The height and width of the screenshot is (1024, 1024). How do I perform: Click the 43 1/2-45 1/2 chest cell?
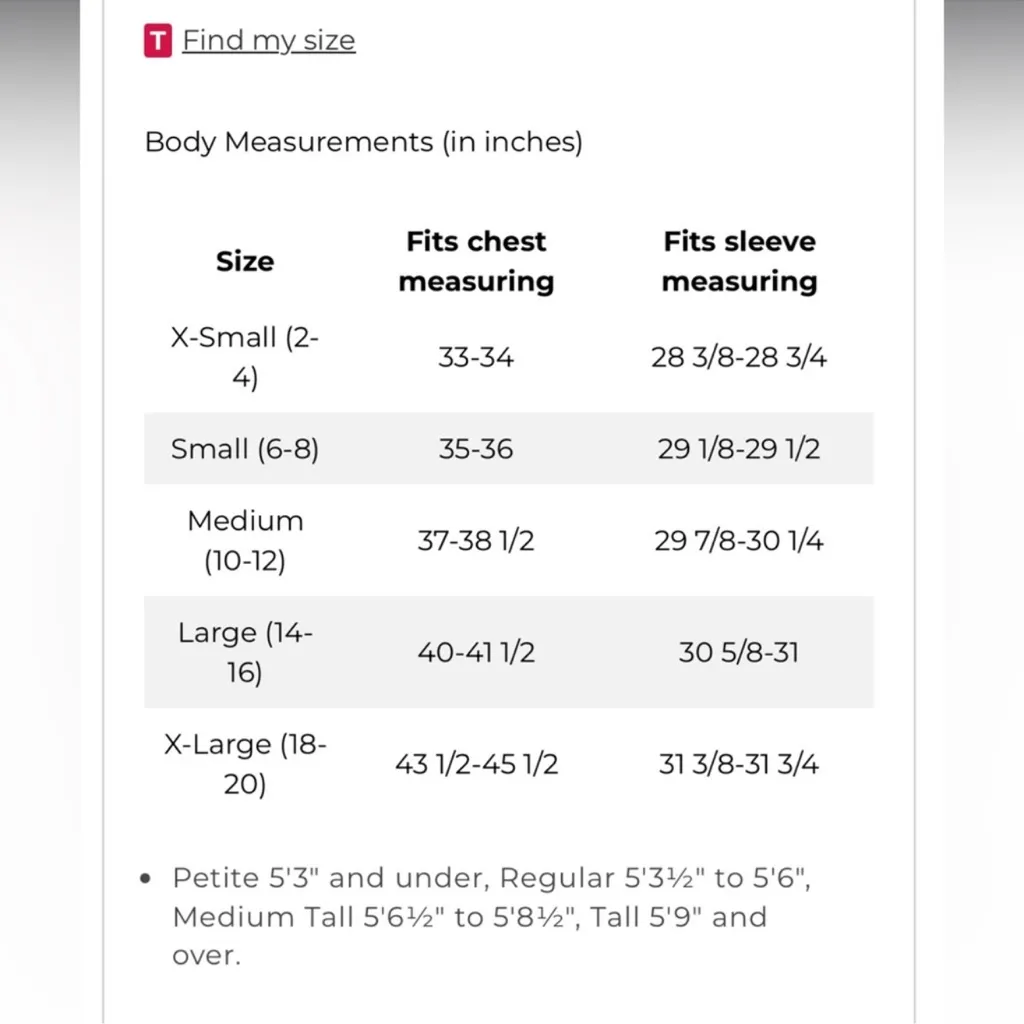point(476,765)
